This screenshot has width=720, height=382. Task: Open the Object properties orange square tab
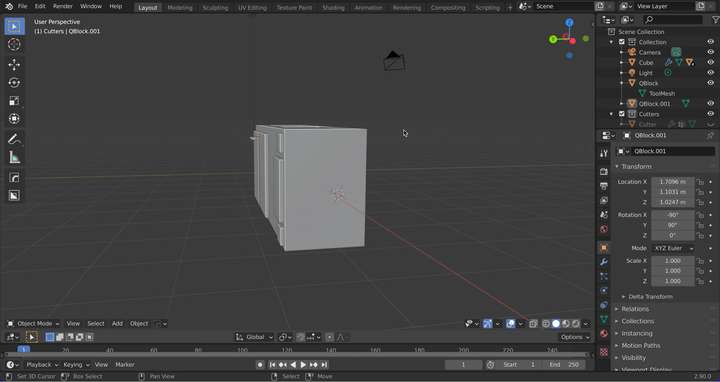[x=604, y=248]
